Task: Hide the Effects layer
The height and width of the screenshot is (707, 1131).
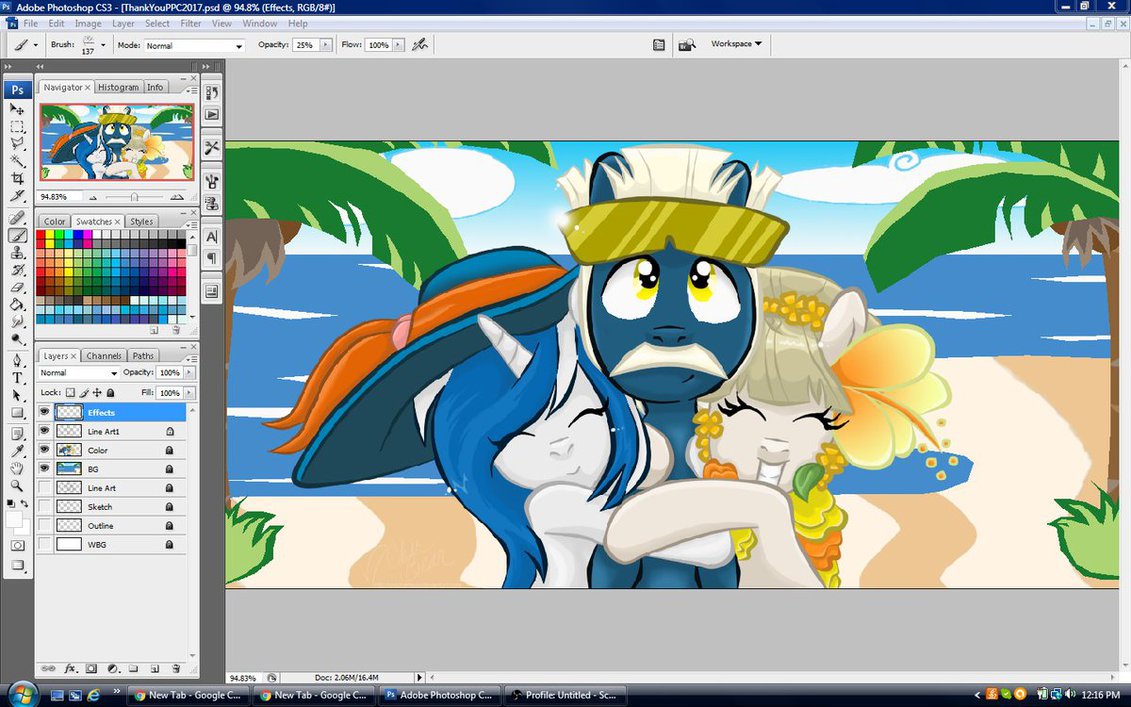Action: click(44, 412)
